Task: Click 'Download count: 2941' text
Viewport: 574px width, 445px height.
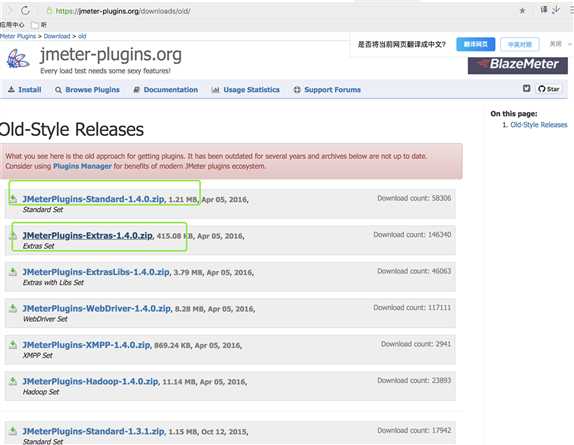Action: (x=416, y=344)
